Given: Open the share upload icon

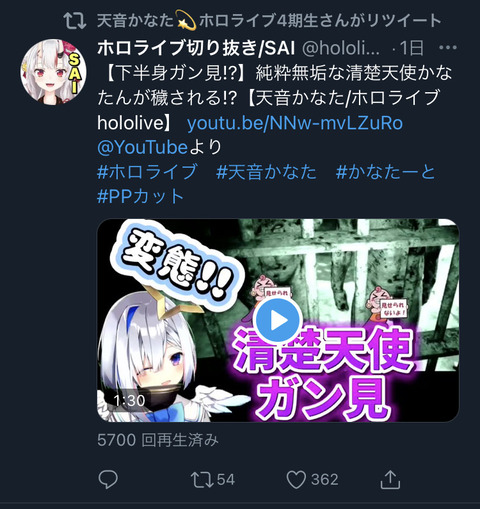Looking at the screenshot, I should 390,479.
